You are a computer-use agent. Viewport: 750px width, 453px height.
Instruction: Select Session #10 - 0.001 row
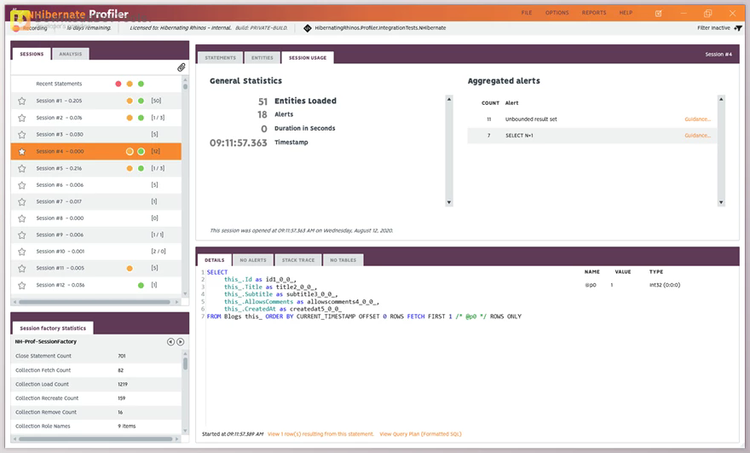point(96,252)
